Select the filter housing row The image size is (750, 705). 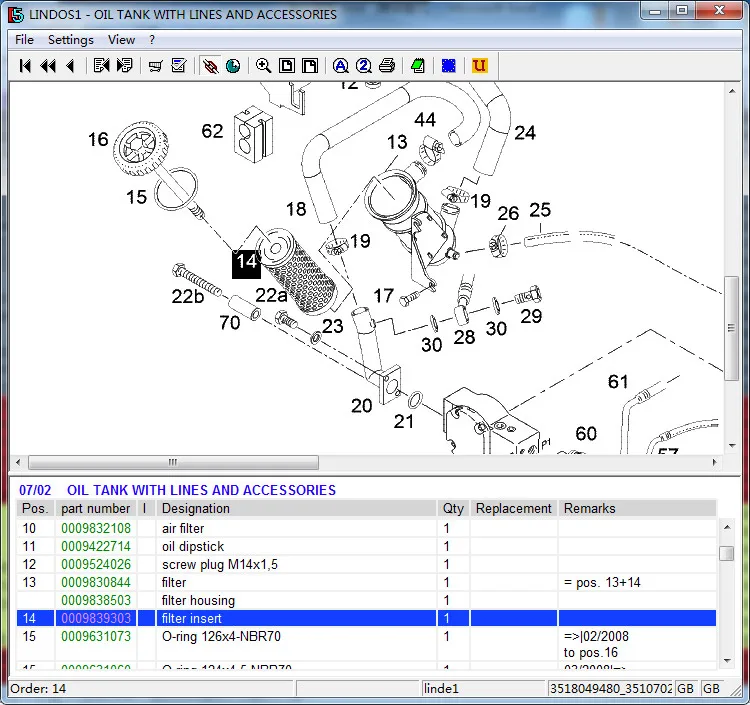(x=198, y=601)
